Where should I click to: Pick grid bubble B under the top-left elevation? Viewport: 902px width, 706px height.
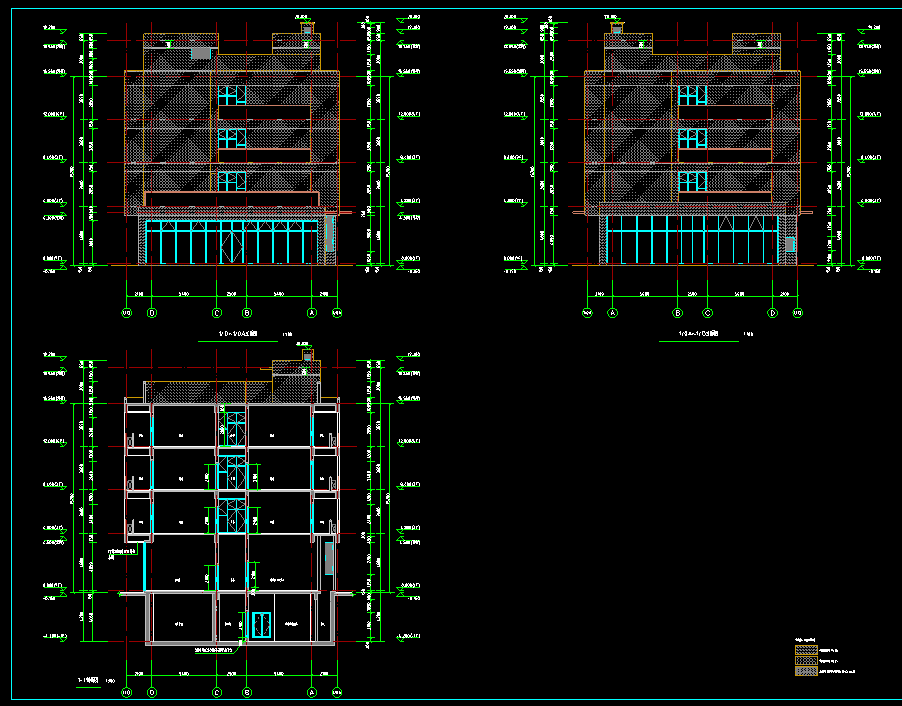coord(246,313)
